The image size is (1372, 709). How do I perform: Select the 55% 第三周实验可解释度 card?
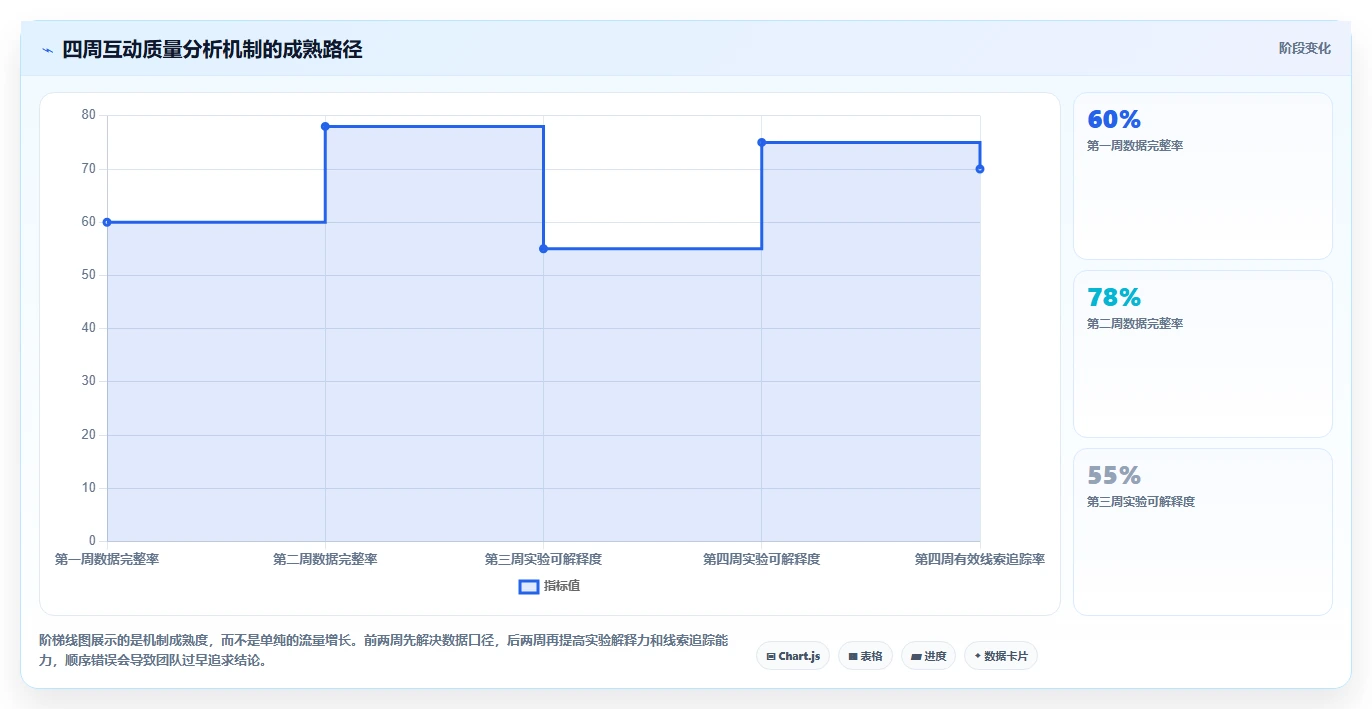[x=1203, y=532]
